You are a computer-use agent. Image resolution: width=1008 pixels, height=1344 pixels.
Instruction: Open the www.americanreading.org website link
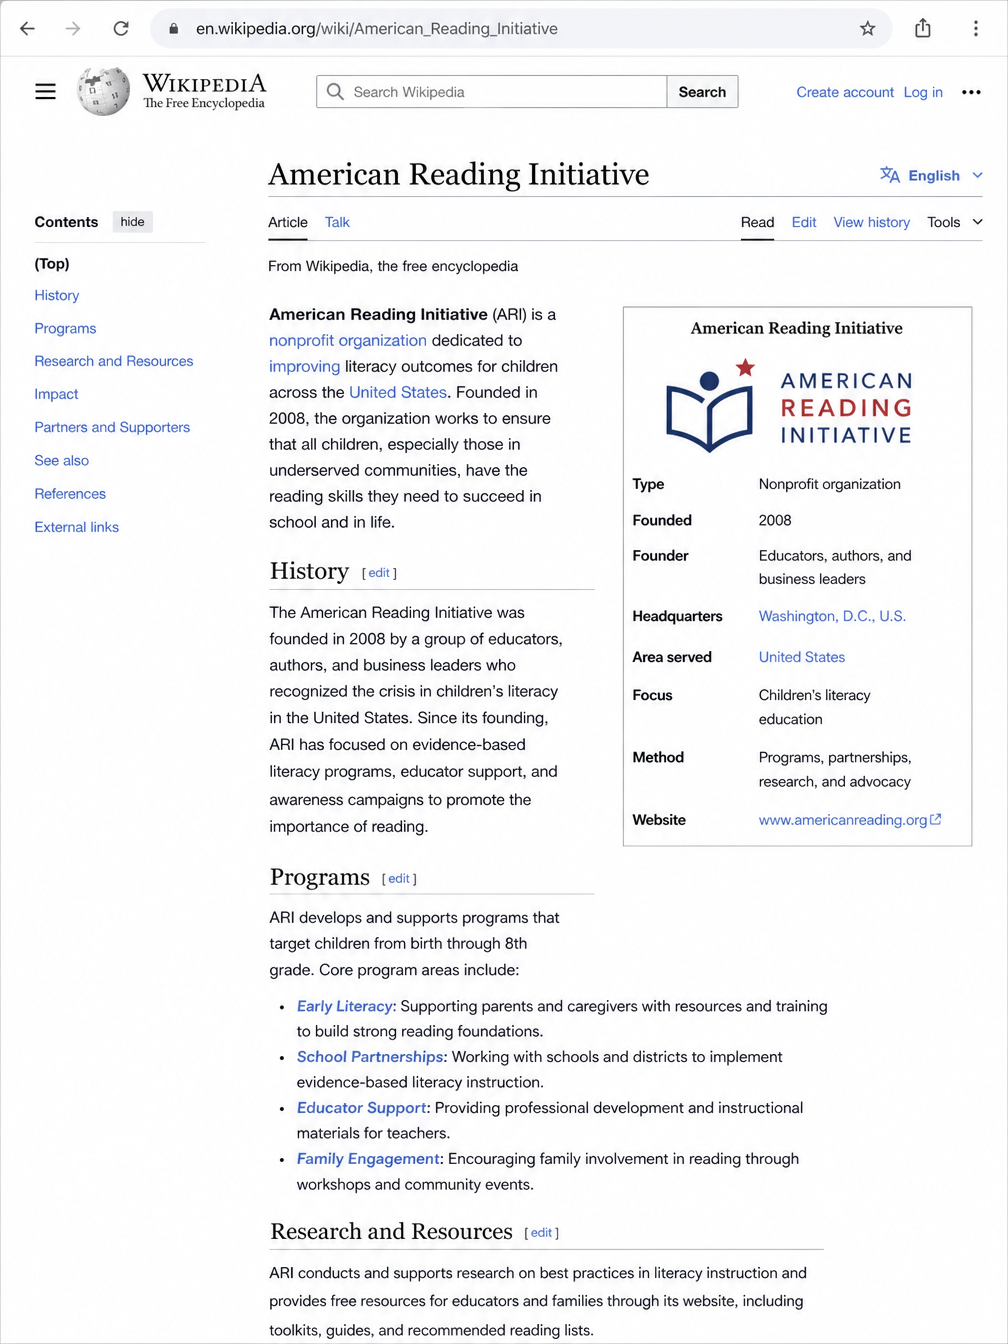tap(843, 820)
